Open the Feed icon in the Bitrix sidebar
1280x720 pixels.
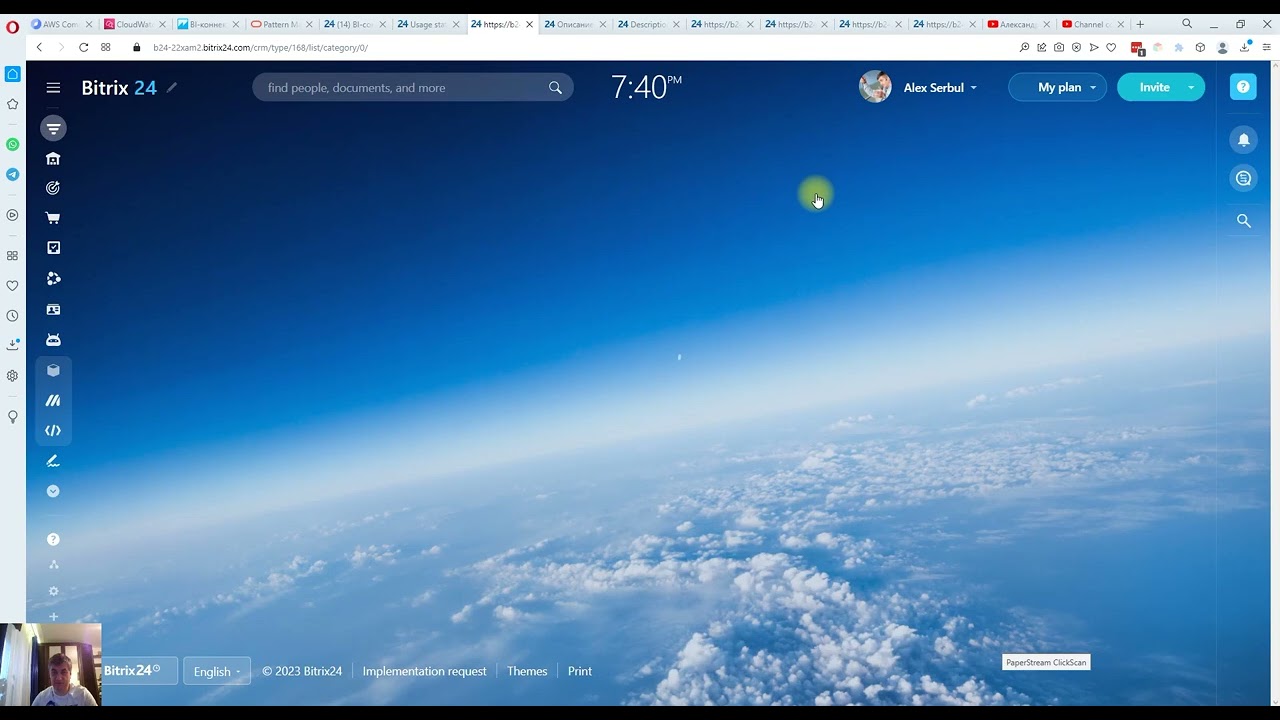(53, 128)
